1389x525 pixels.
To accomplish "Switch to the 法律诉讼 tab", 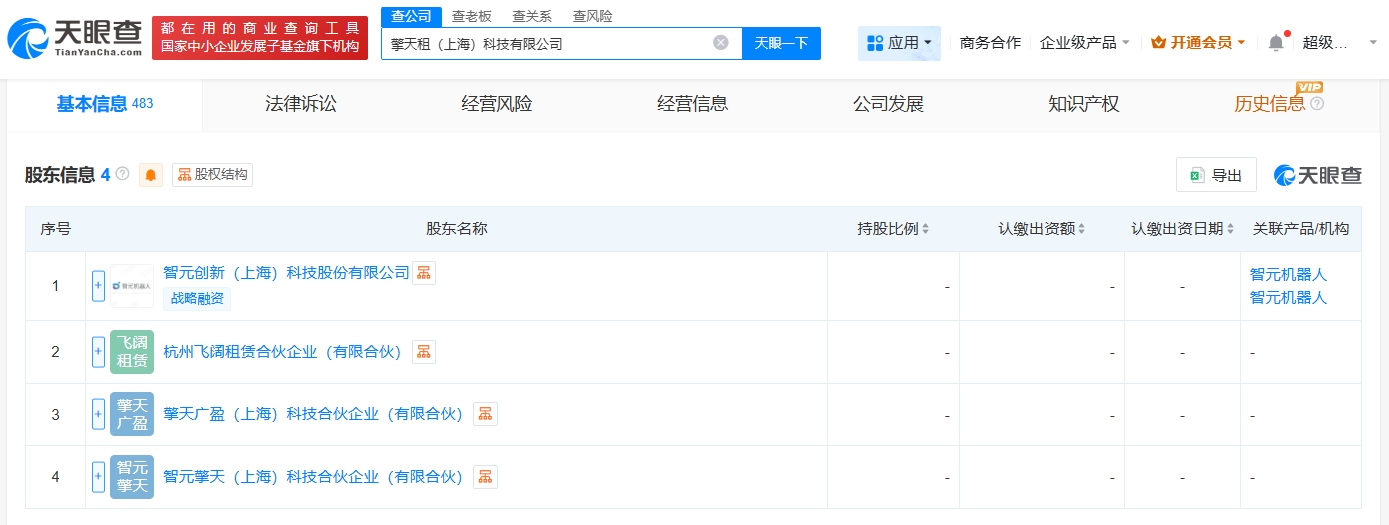I will coord(300,104).
